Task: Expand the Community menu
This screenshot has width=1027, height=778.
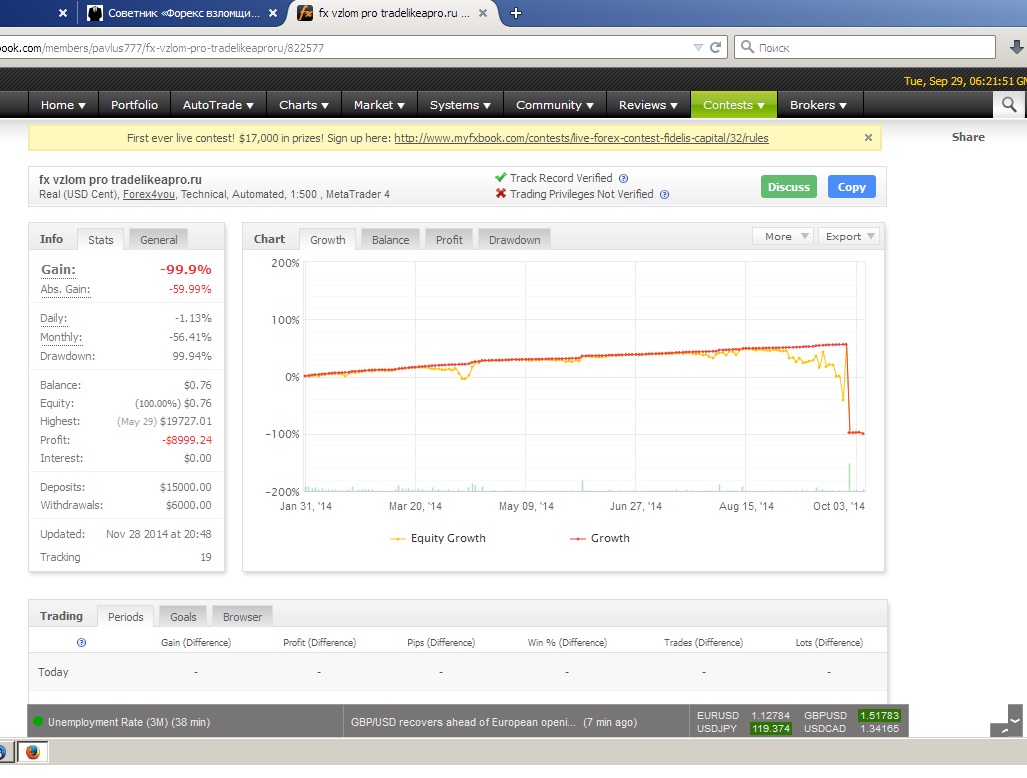Action: click(x=555, y=105)
